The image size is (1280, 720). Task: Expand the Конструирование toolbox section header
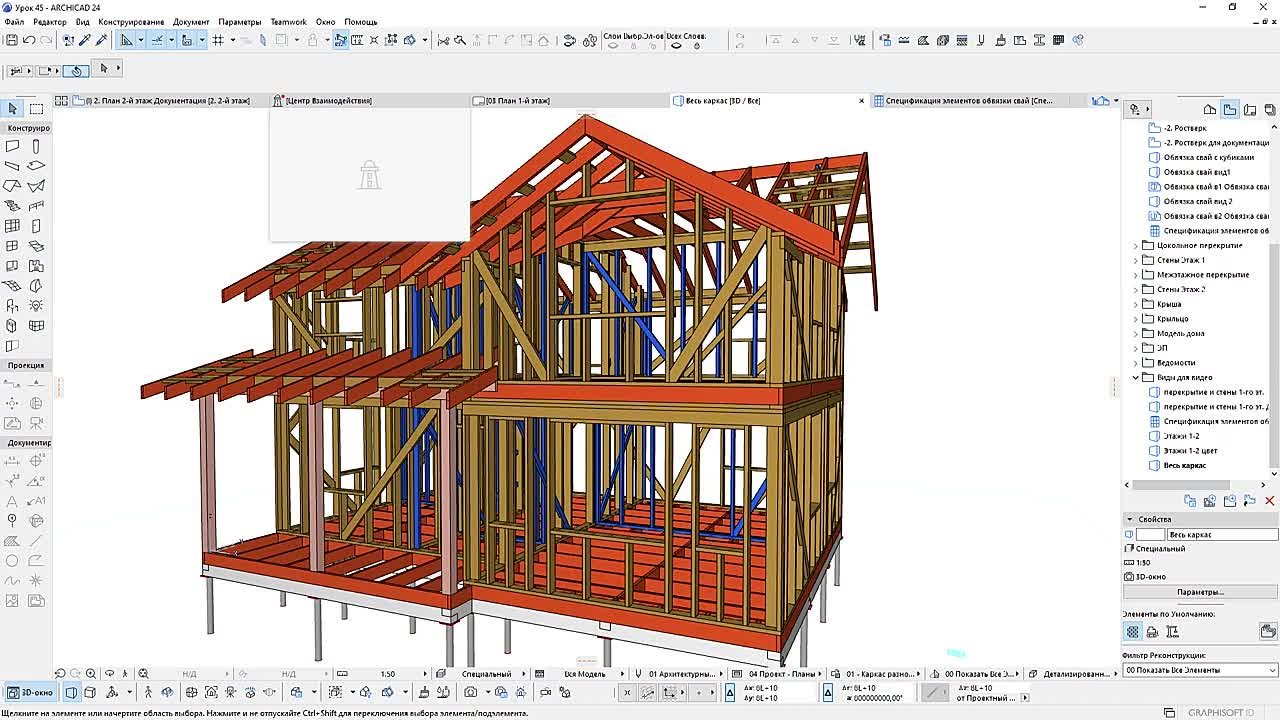(x=28, y=128)
